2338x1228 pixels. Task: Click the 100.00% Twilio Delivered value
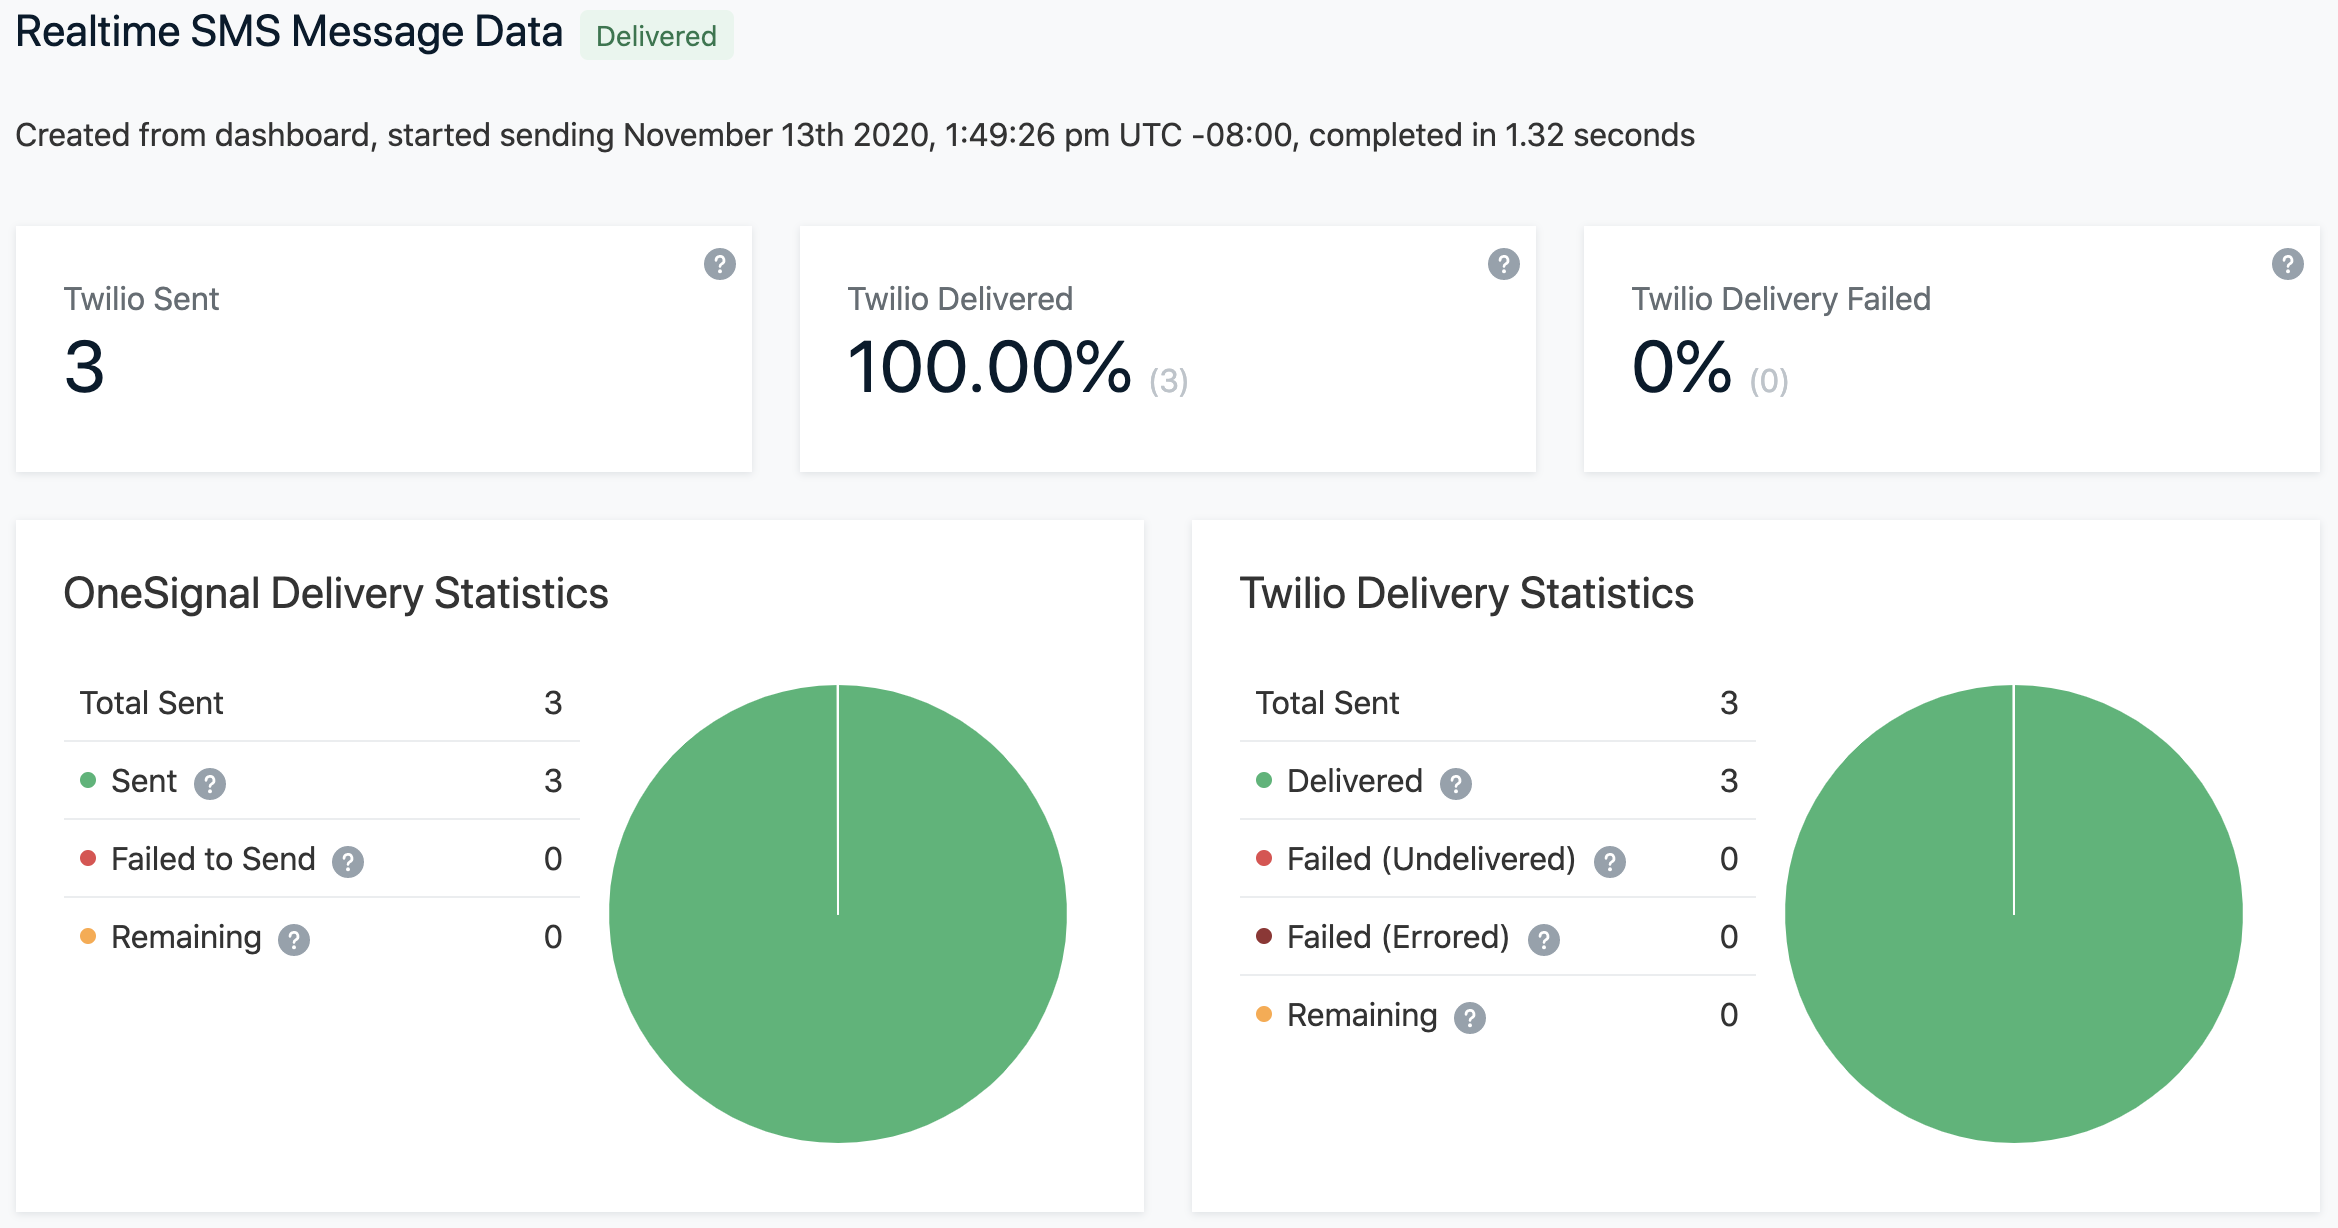click(990, 367)
